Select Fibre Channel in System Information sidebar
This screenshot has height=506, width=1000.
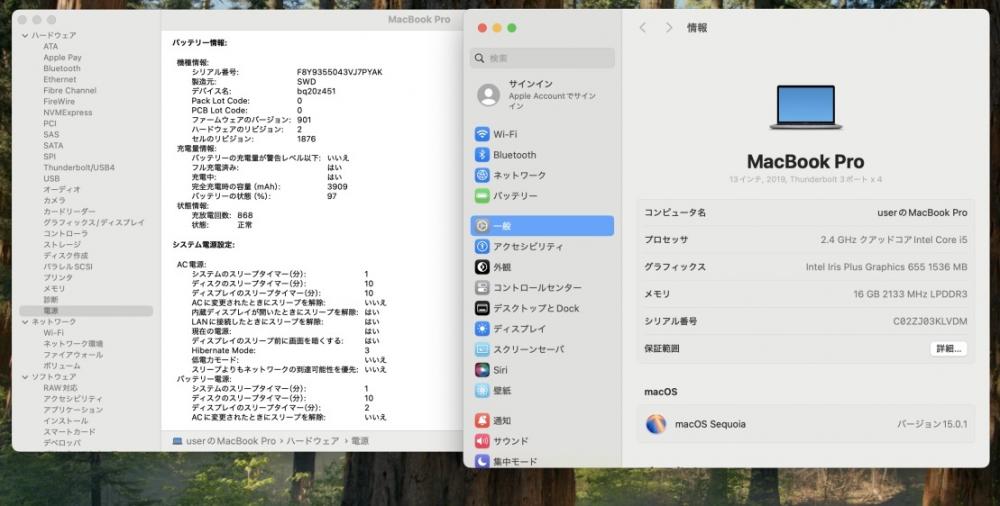(70, 91)
